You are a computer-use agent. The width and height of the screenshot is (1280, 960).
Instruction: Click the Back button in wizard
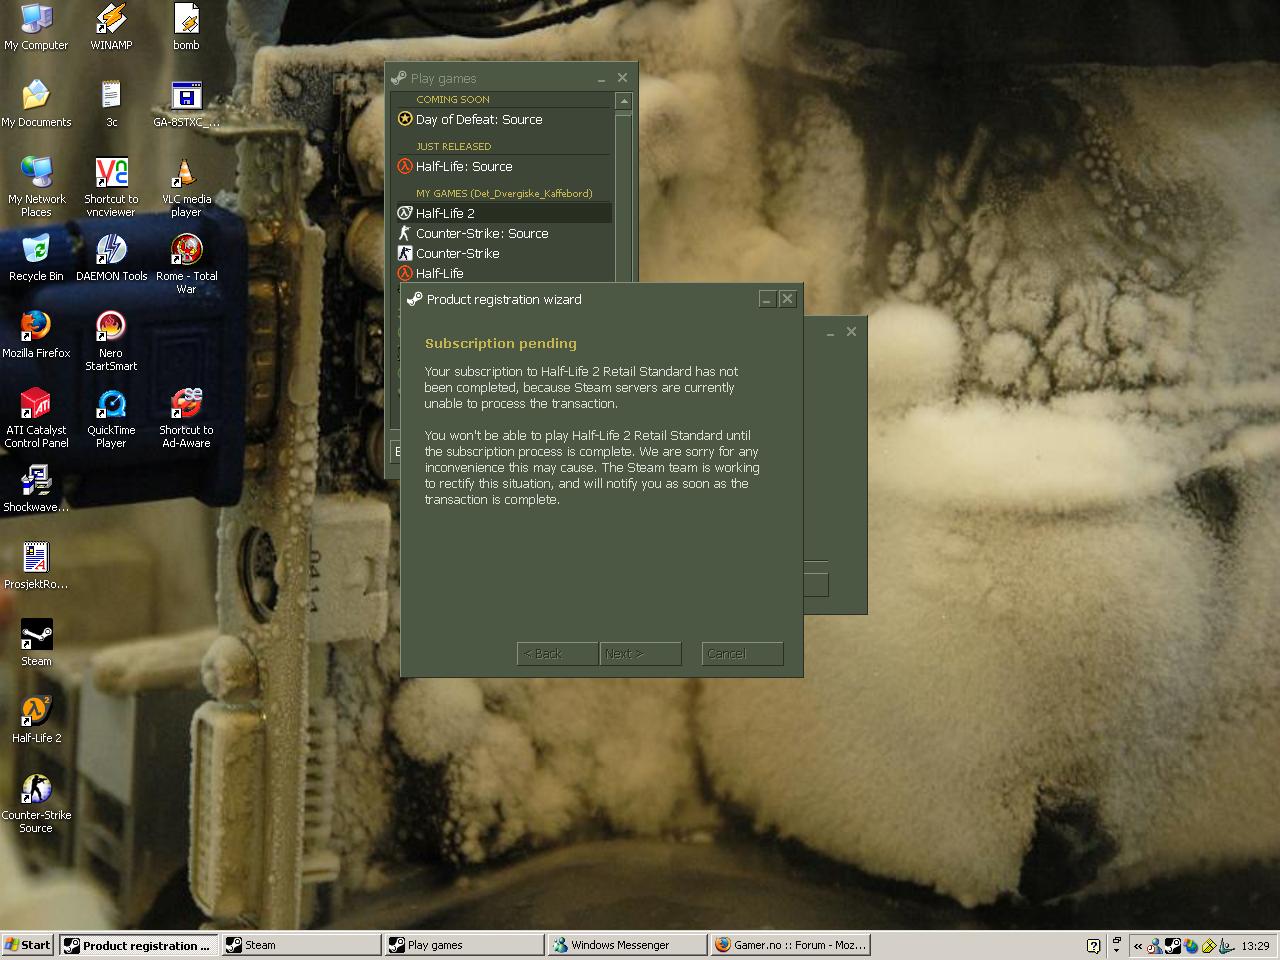tap(557, 654)
